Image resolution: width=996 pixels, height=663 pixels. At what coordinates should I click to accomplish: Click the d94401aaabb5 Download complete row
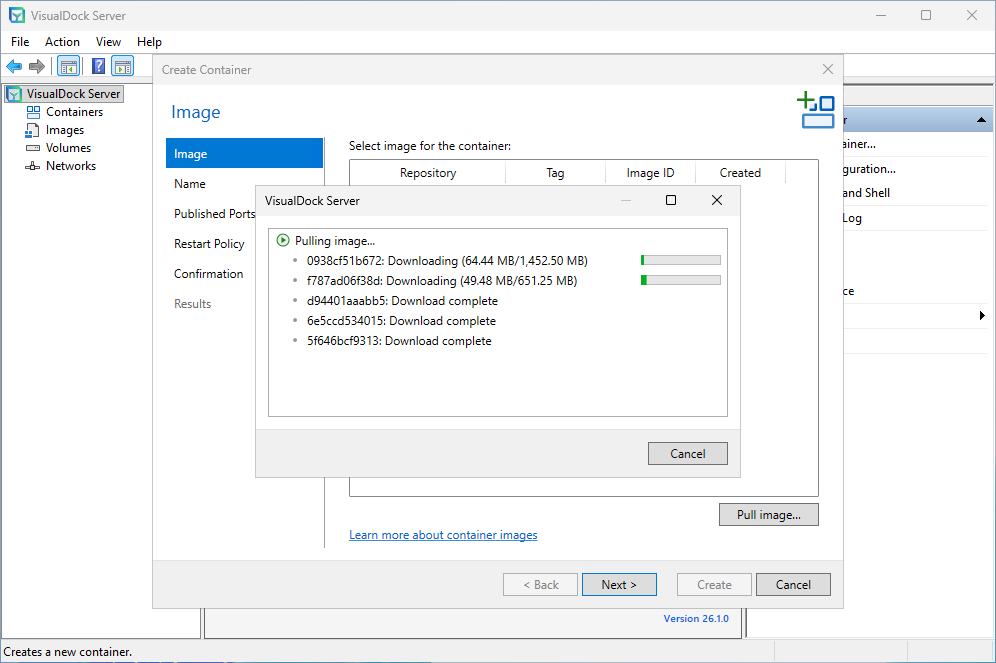(x=402, y=301)
